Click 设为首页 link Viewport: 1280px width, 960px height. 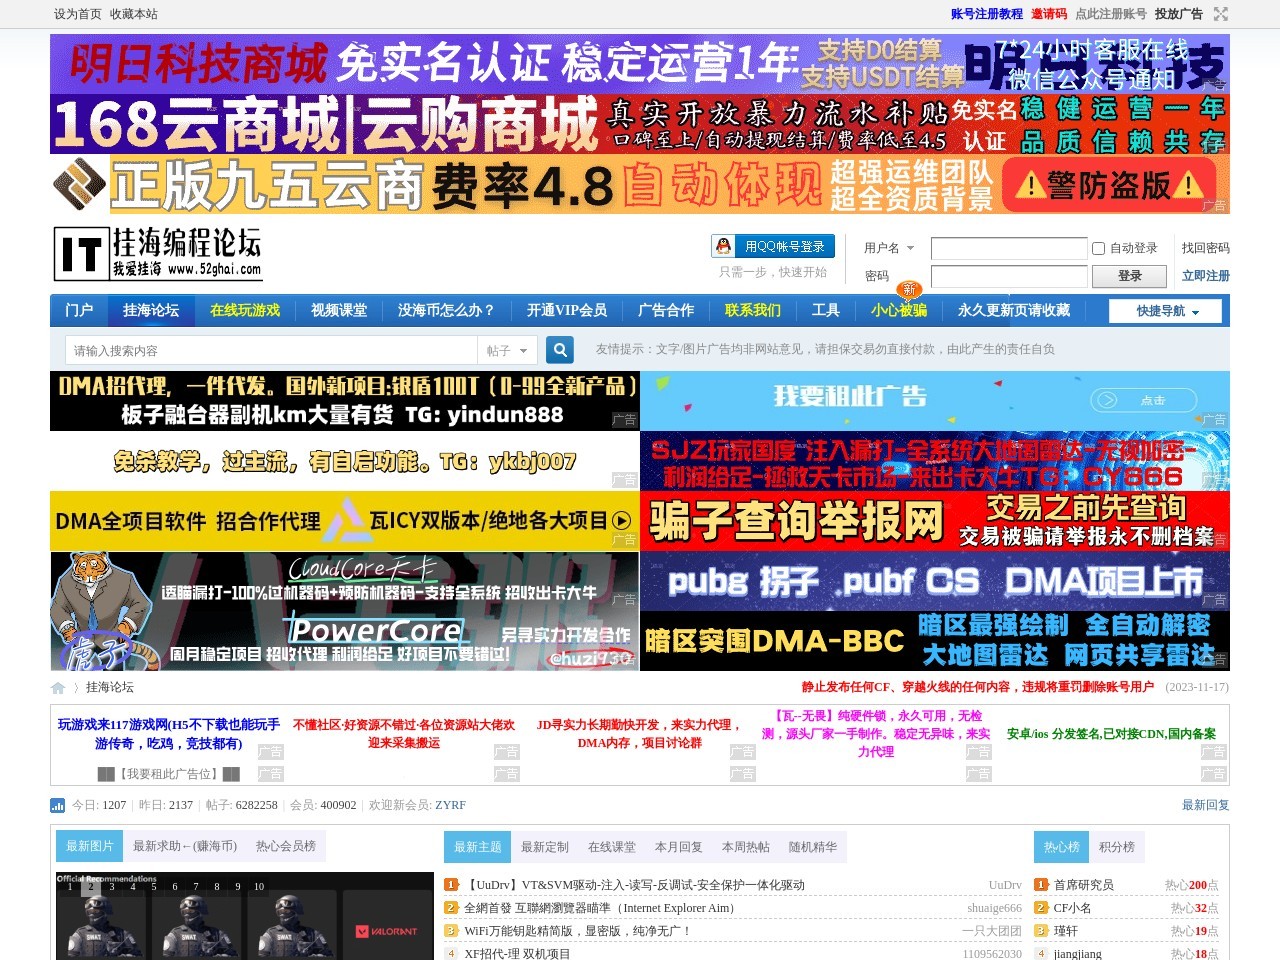[78, 14]
